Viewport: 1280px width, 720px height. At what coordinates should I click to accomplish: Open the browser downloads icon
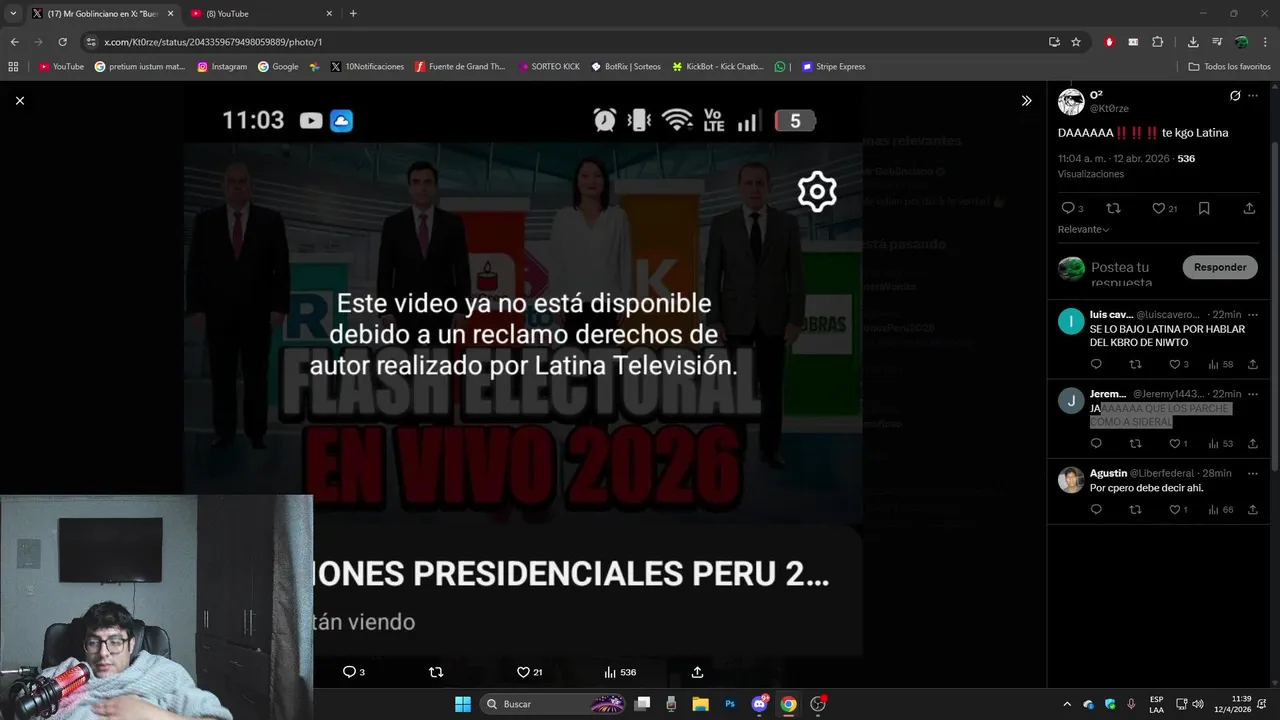[1193, 42]
